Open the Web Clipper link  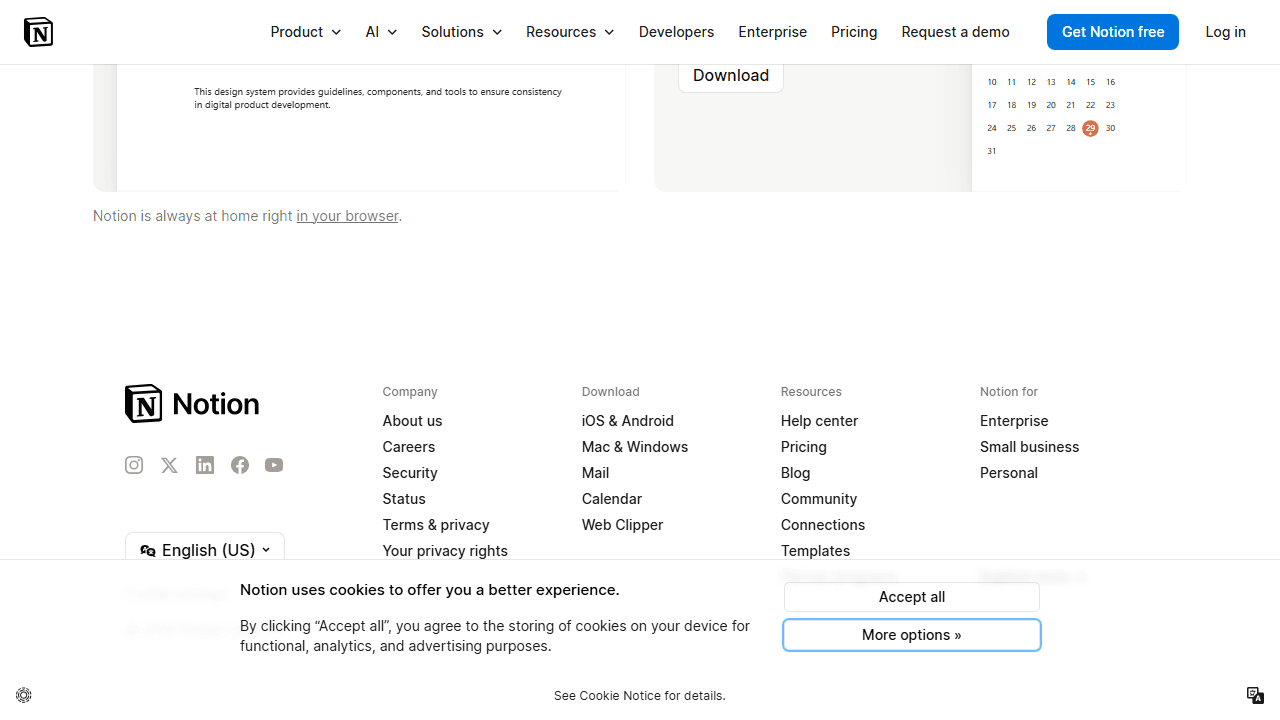point(623,525)
